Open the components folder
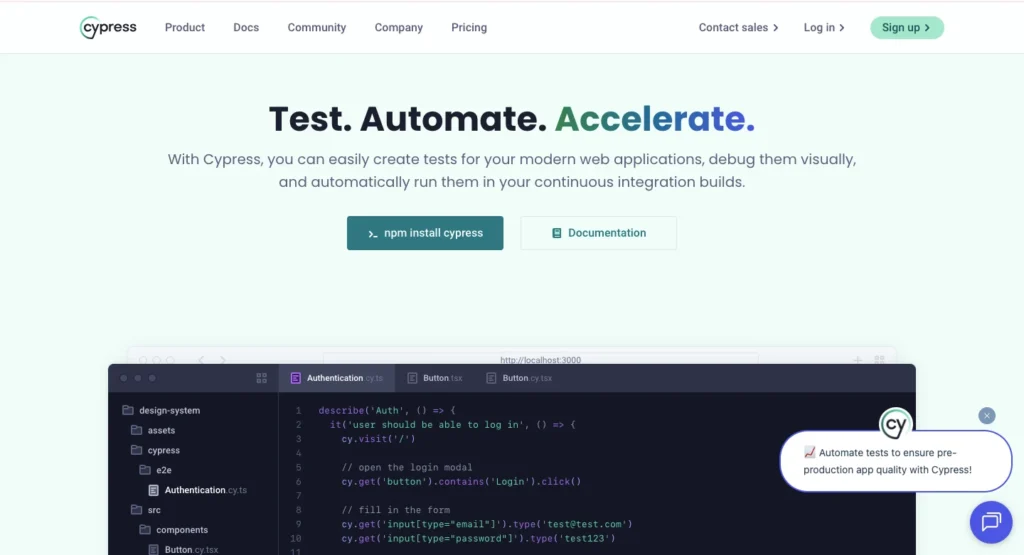Viewport: 1024px width, 555px height. [174, 530]
